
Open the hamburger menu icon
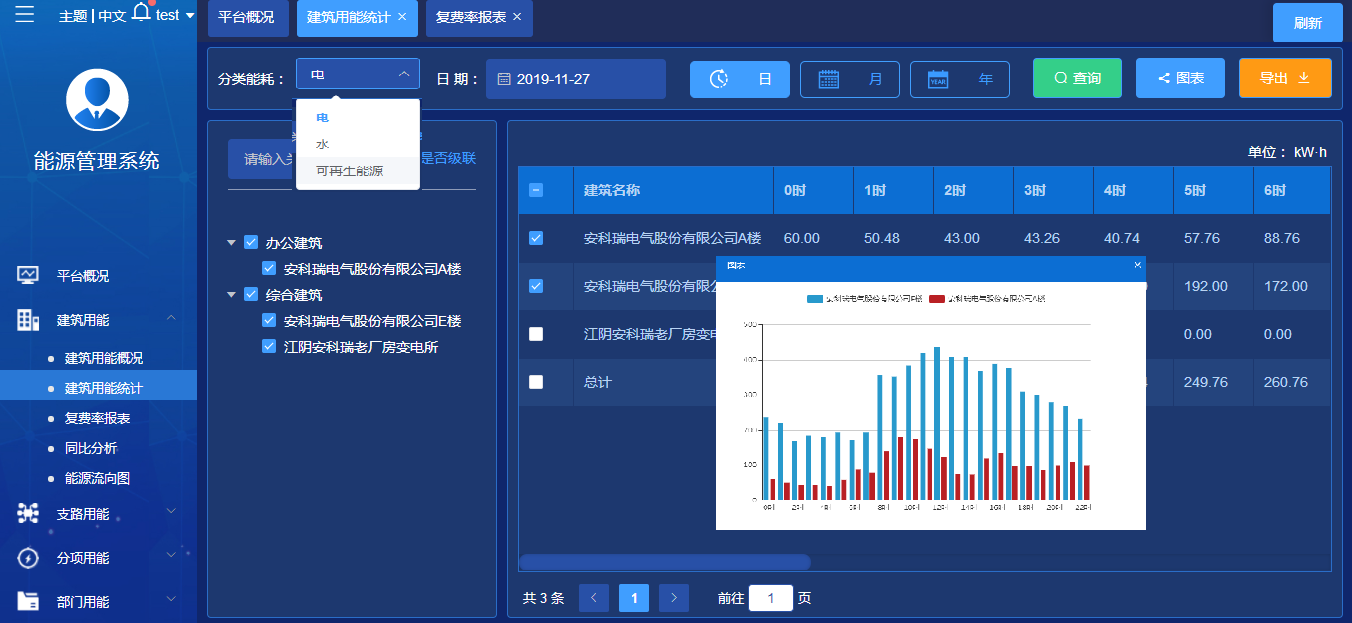click(25, 14)
